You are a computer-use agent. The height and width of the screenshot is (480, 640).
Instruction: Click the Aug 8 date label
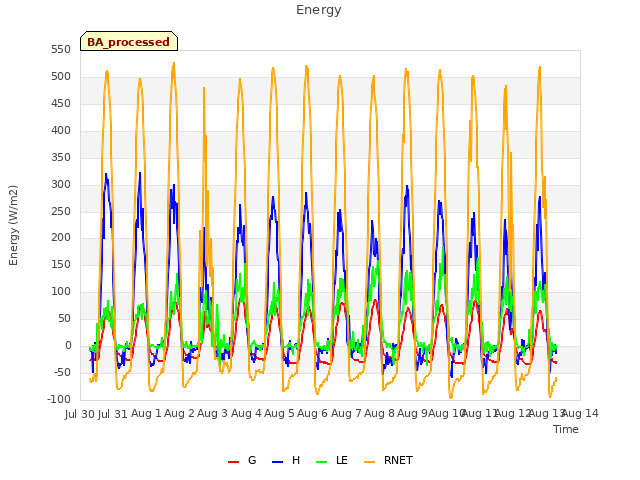[379, 413]
